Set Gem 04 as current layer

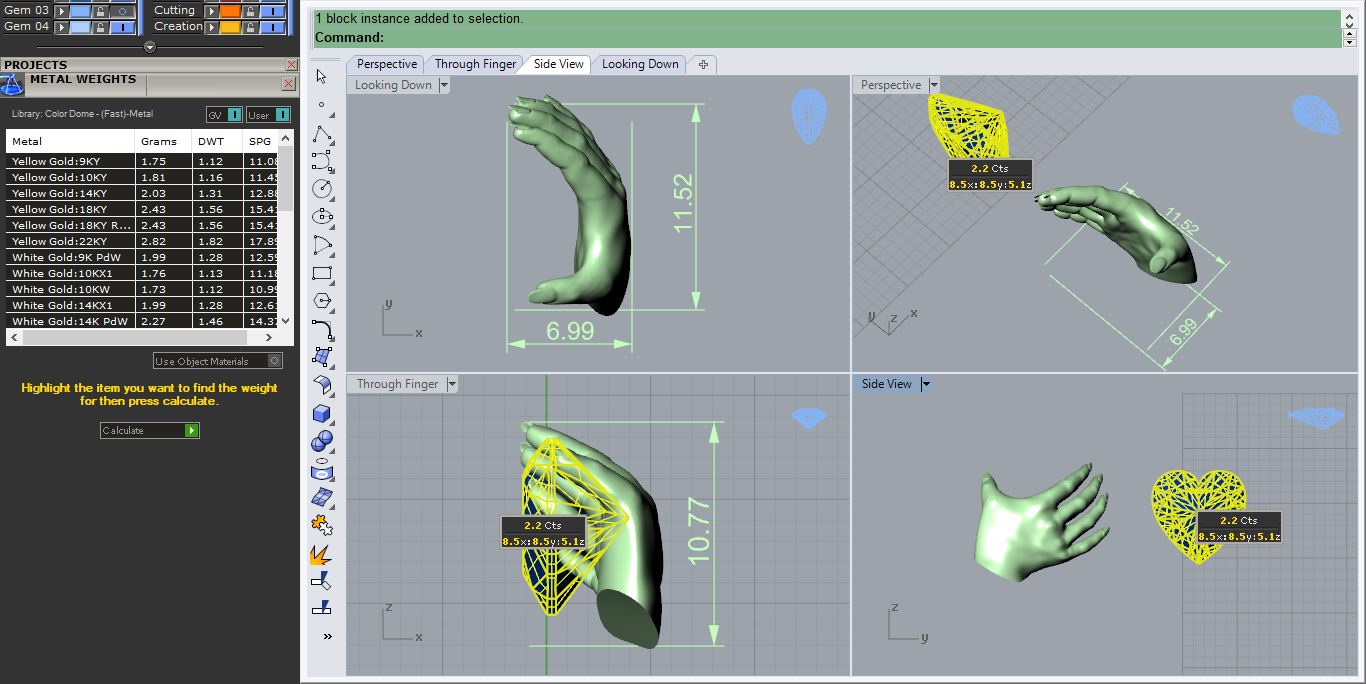pyautogui.click(x=61, y=27)
